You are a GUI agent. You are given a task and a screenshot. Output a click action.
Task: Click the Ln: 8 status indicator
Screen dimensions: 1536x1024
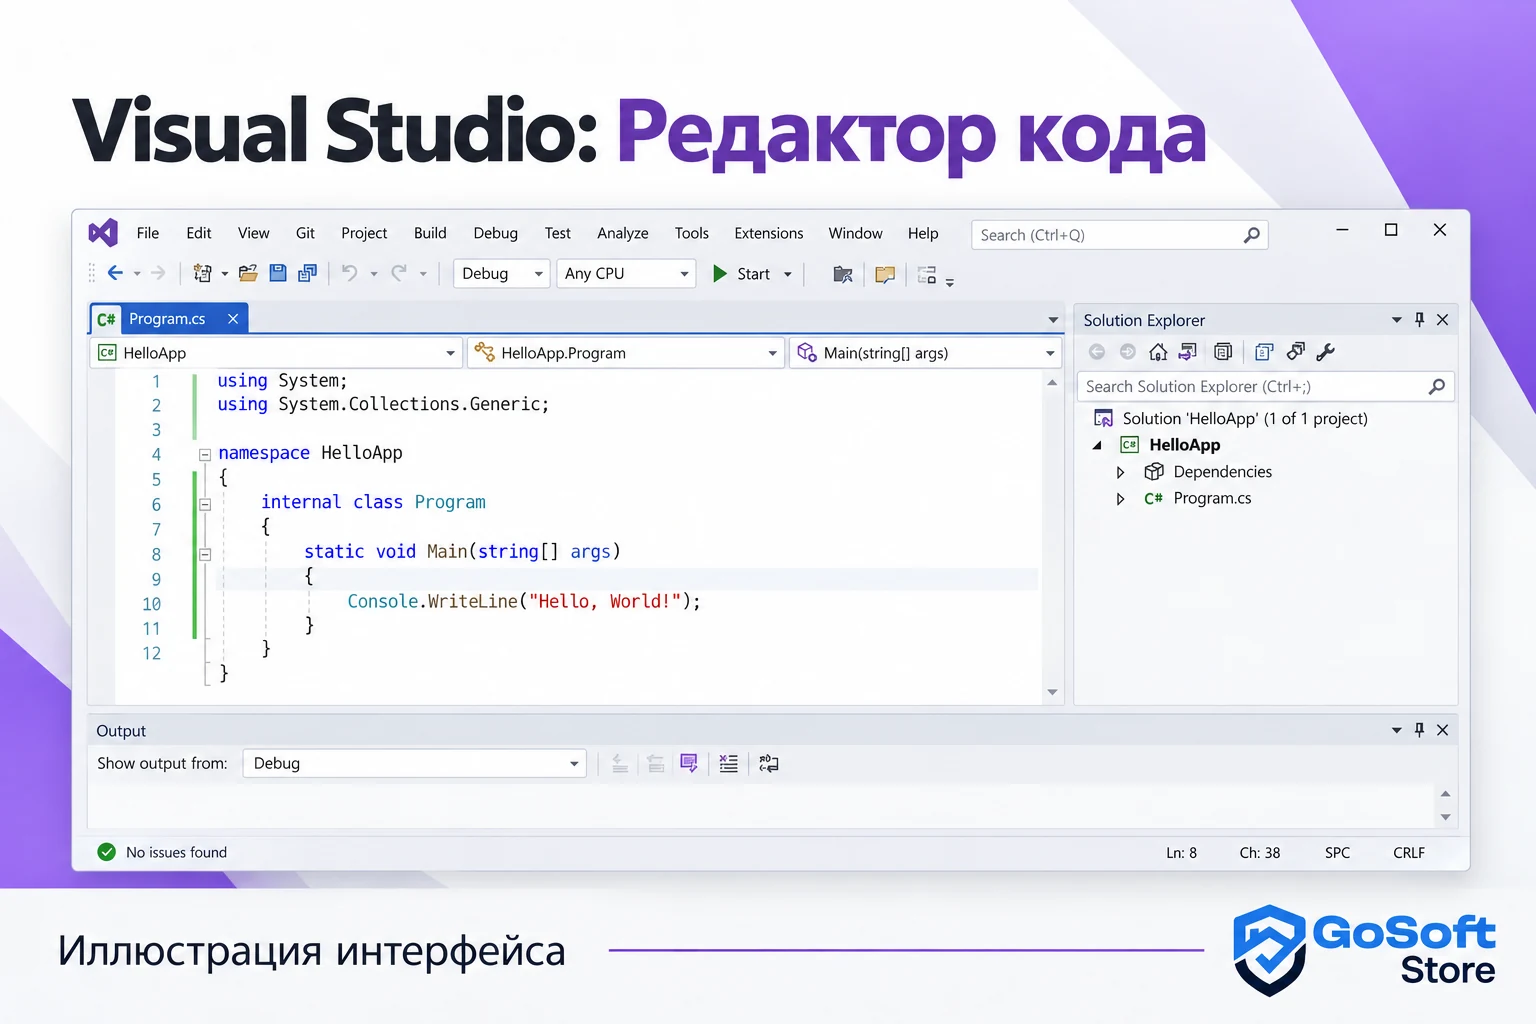click(1181, 853)
